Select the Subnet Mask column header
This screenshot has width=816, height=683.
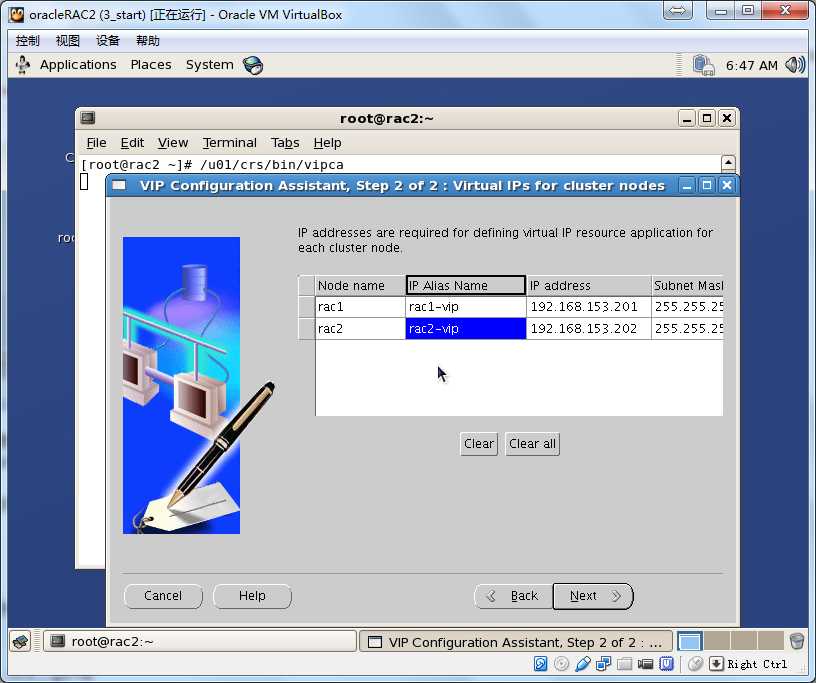(x=687, y=285)
